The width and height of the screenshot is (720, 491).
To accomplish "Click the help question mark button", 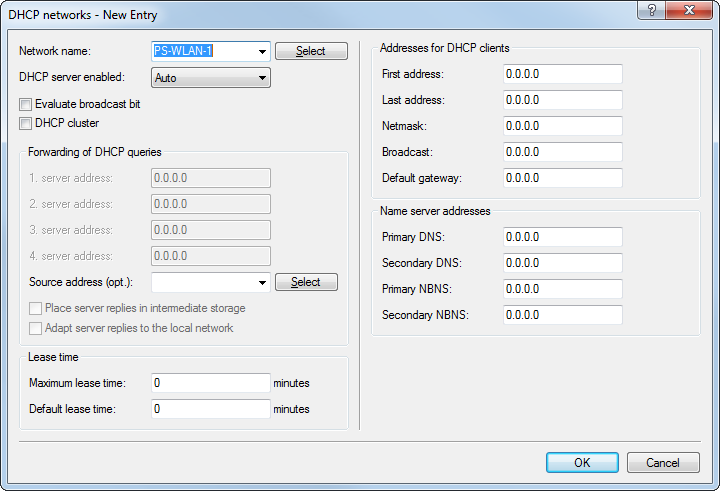I will (x=651, y=12).
